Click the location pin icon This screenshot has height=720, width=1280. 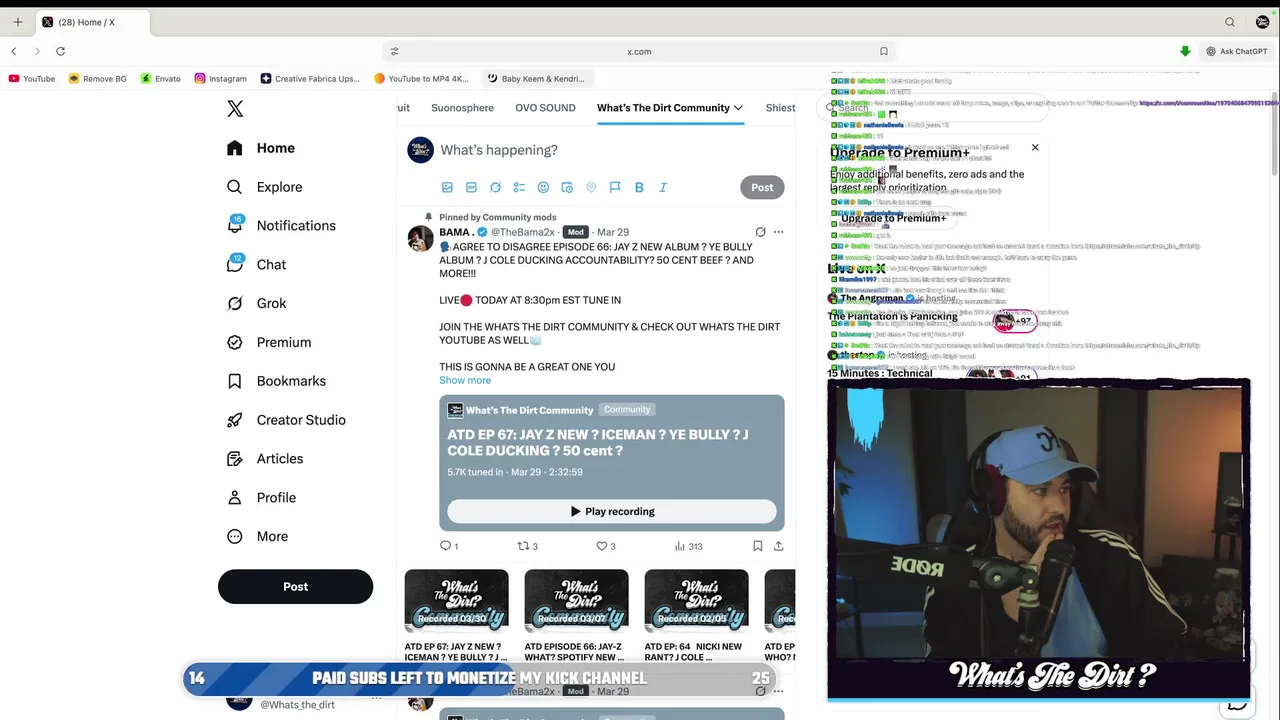tap(591, 187)
